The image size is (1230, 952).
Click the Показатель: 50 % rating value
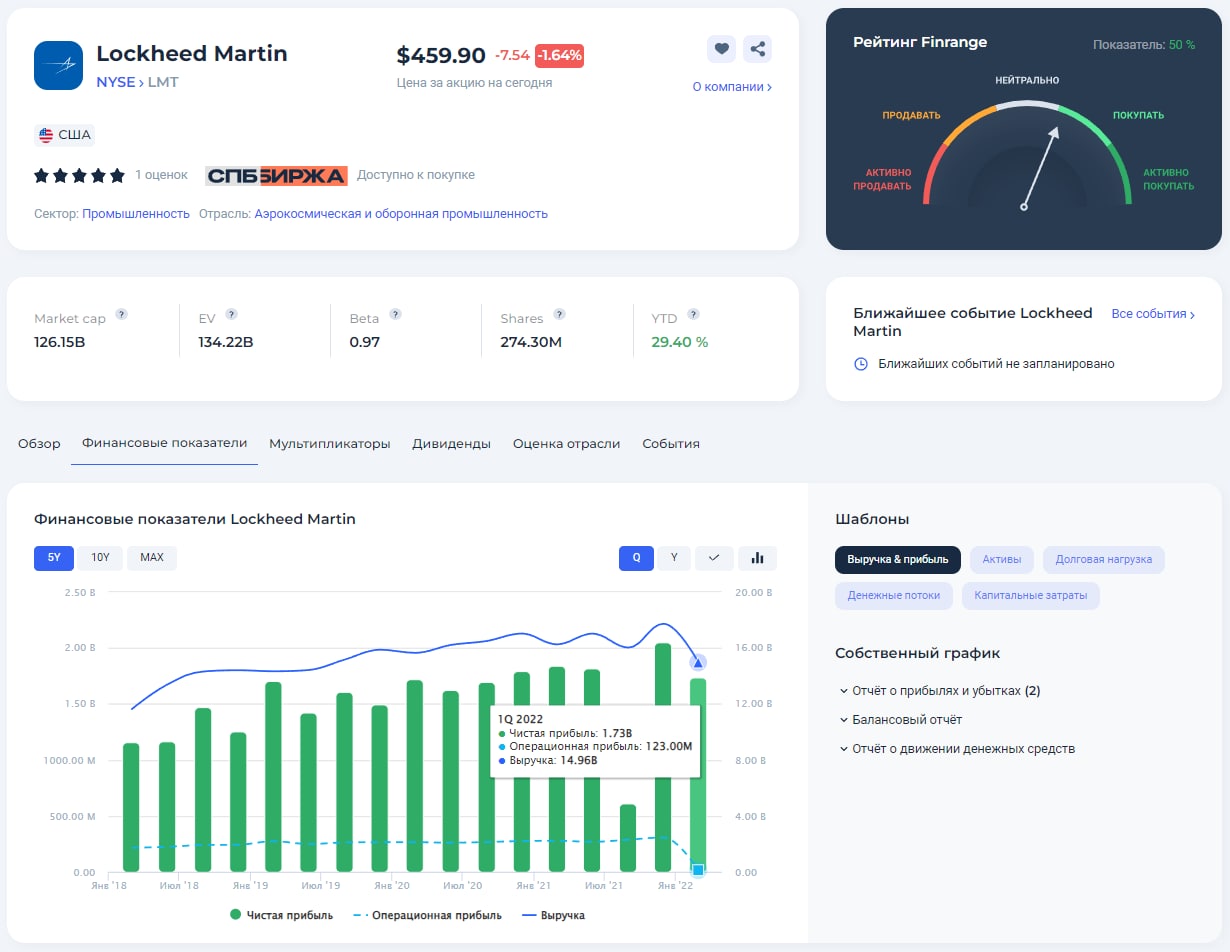pyautogui.click(x=1144, y=45)
